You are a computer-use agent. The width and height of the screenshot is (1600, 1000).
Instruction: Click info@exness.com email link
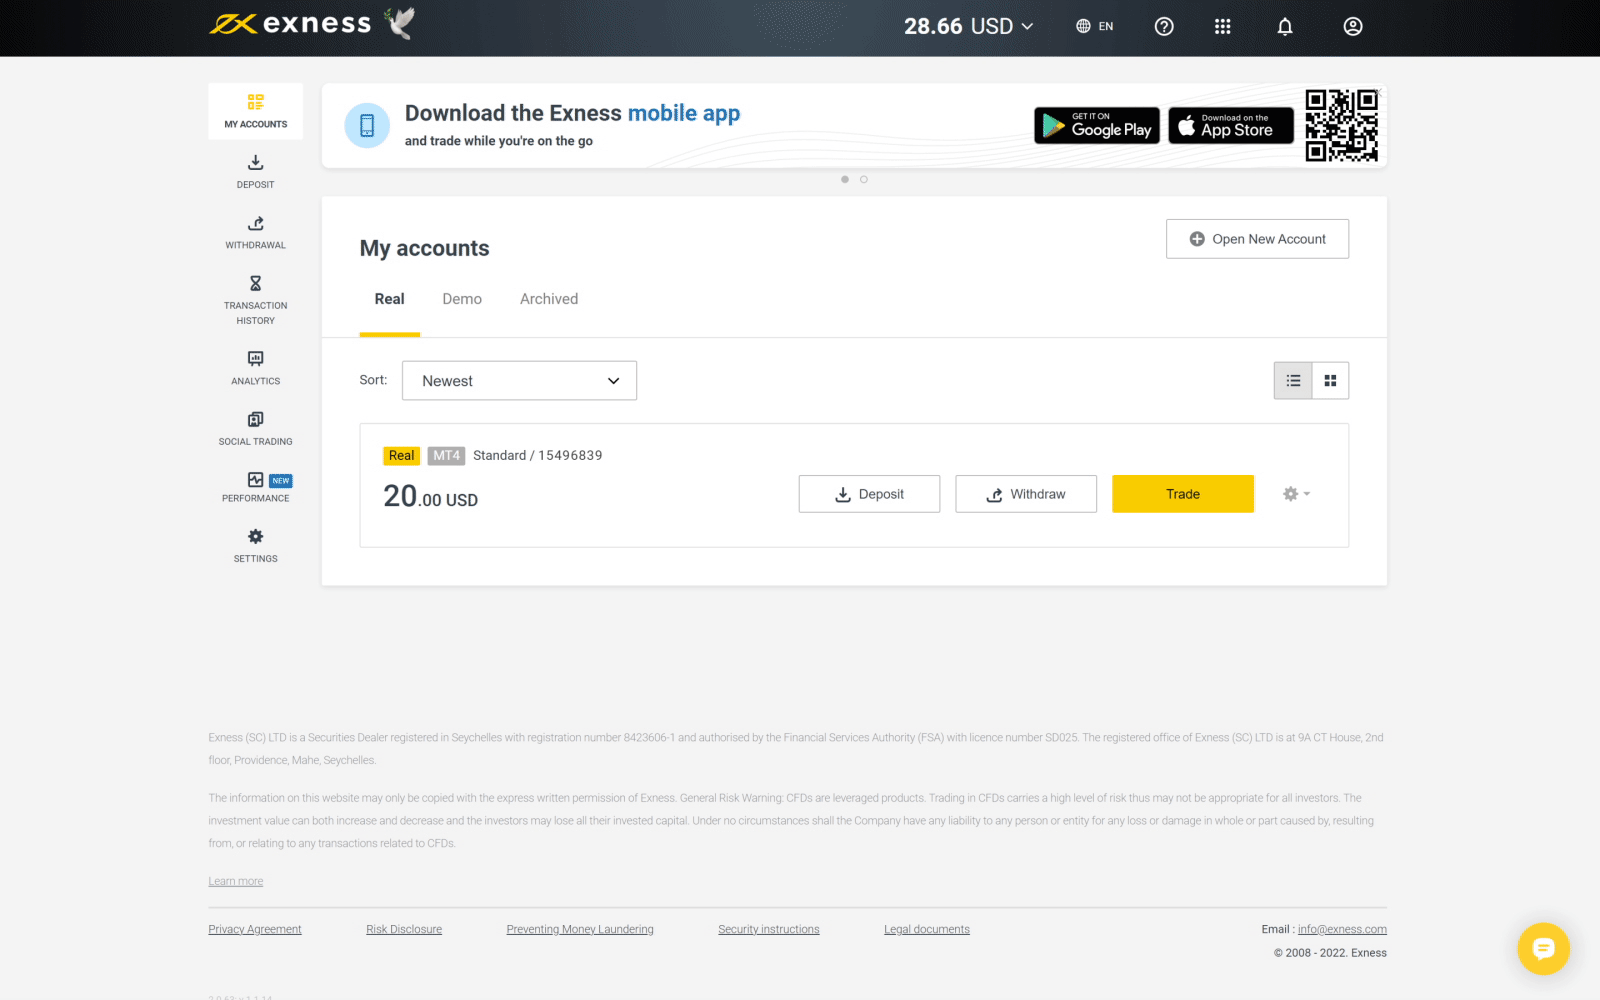[x=1342, y=929]
